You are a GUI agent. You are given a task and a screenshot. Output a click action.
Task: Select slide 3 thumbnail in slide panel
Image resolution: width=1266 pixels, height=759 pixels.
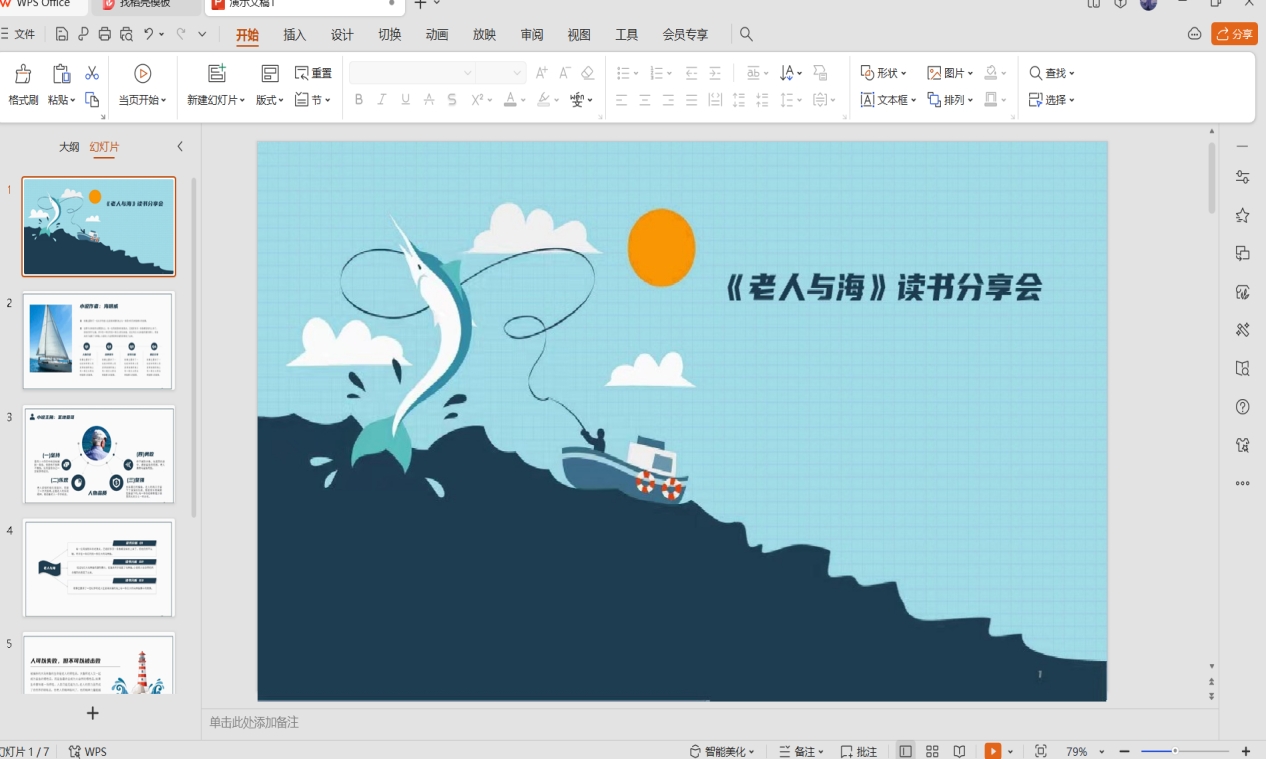[99, 455]
